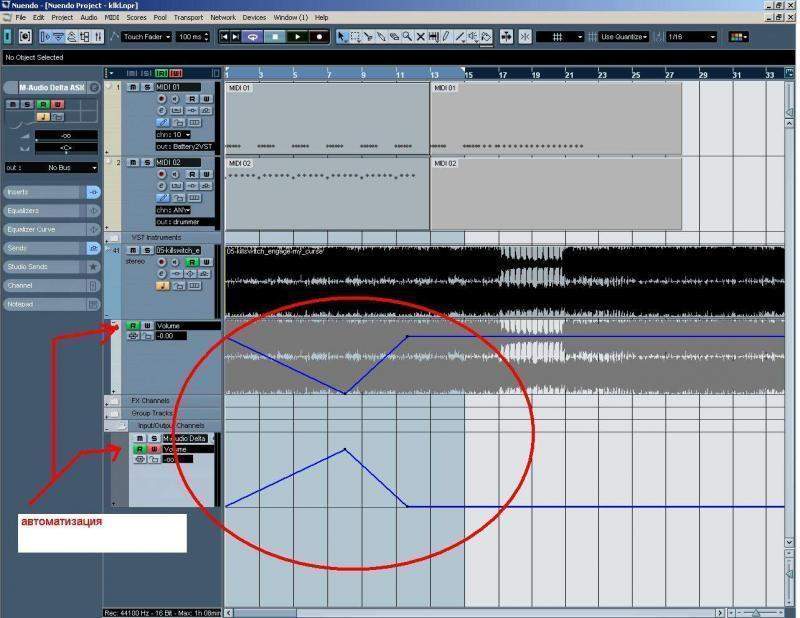Click the Stop transport button
Screen dimensions: 800x618
click(274, 37)
